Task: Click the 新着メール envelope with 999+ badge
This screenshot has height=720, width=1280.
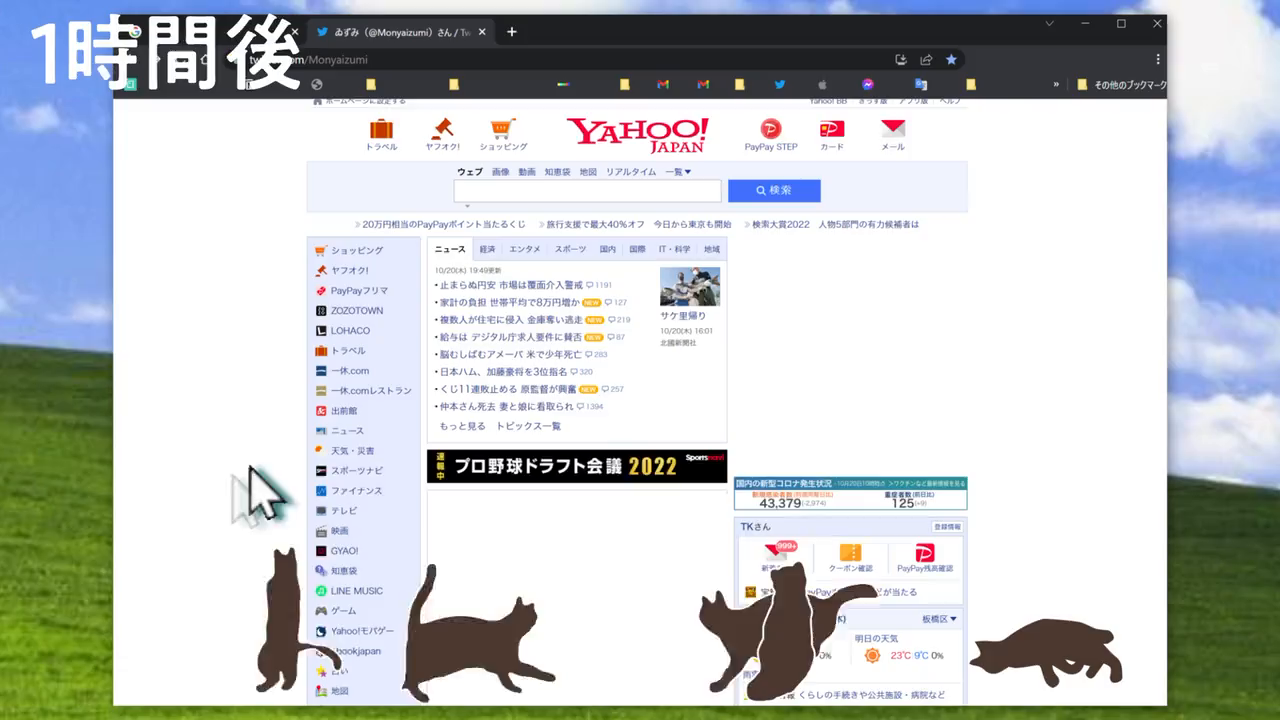Action: click(776, 556)
